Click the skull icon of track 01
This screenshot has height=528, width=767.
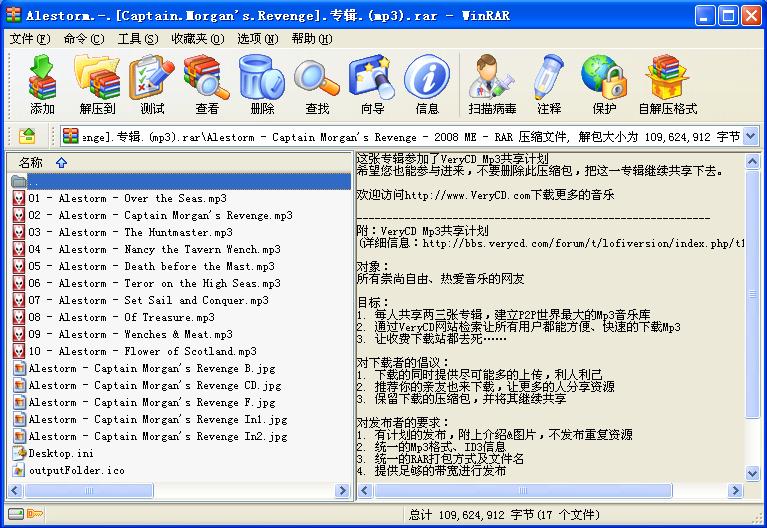pyautogui.click(x=19, y=198)
